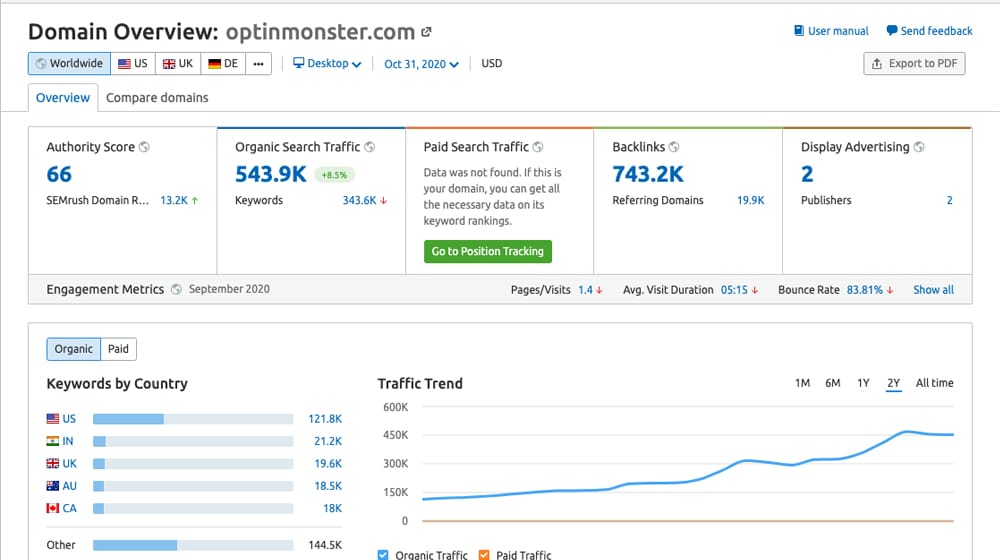Switch keywords view to Paid
This screenshot has height=560, width=1000.
[118, 349]
